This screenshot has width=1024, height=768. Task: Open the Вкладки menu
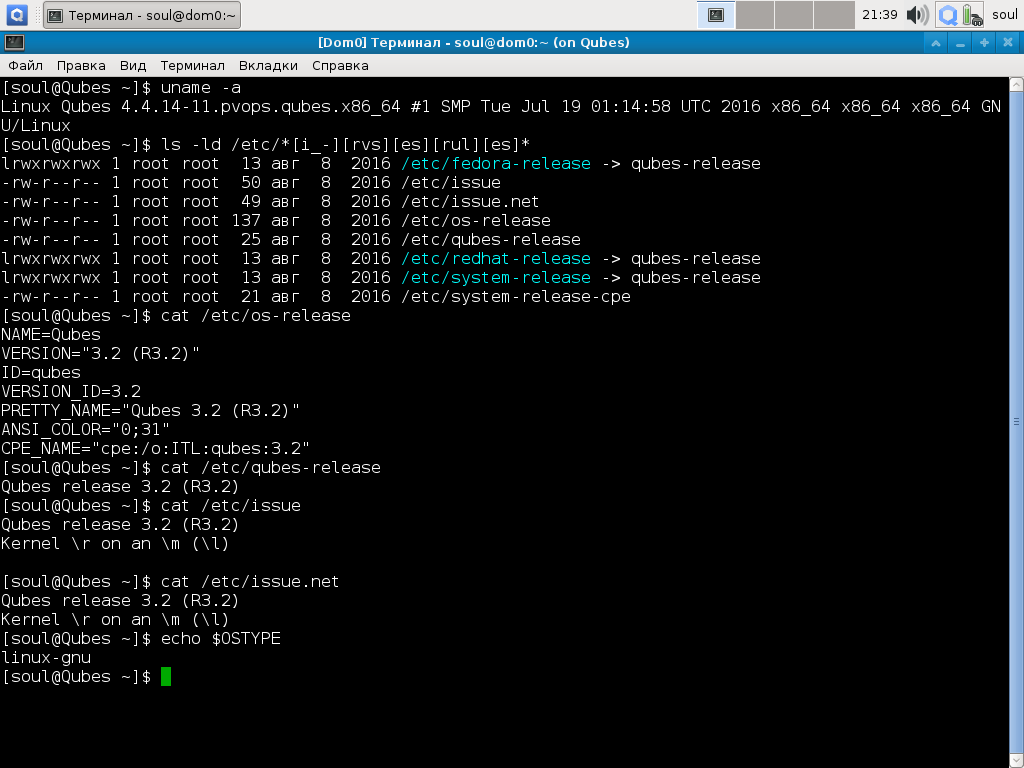(268, 65)
